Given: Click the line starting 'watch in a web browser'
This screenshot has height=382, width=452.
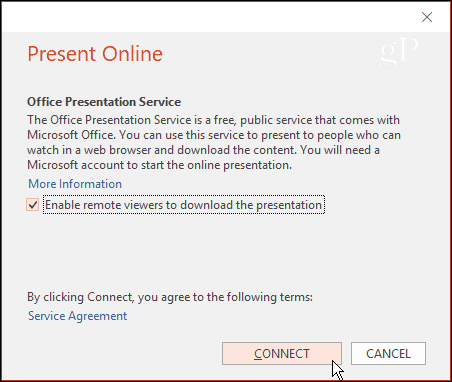Looking at the screenshot, I should 203,150.
